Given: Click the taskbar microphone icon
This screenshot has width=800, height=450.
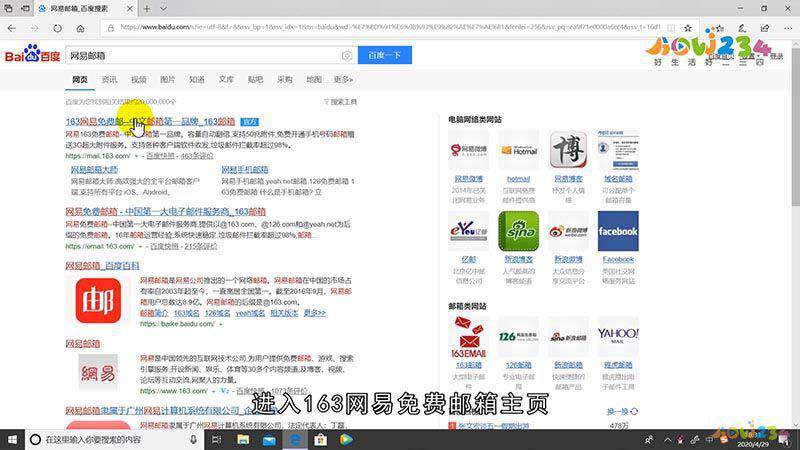Looking at the screenshot, I should 193,439.
